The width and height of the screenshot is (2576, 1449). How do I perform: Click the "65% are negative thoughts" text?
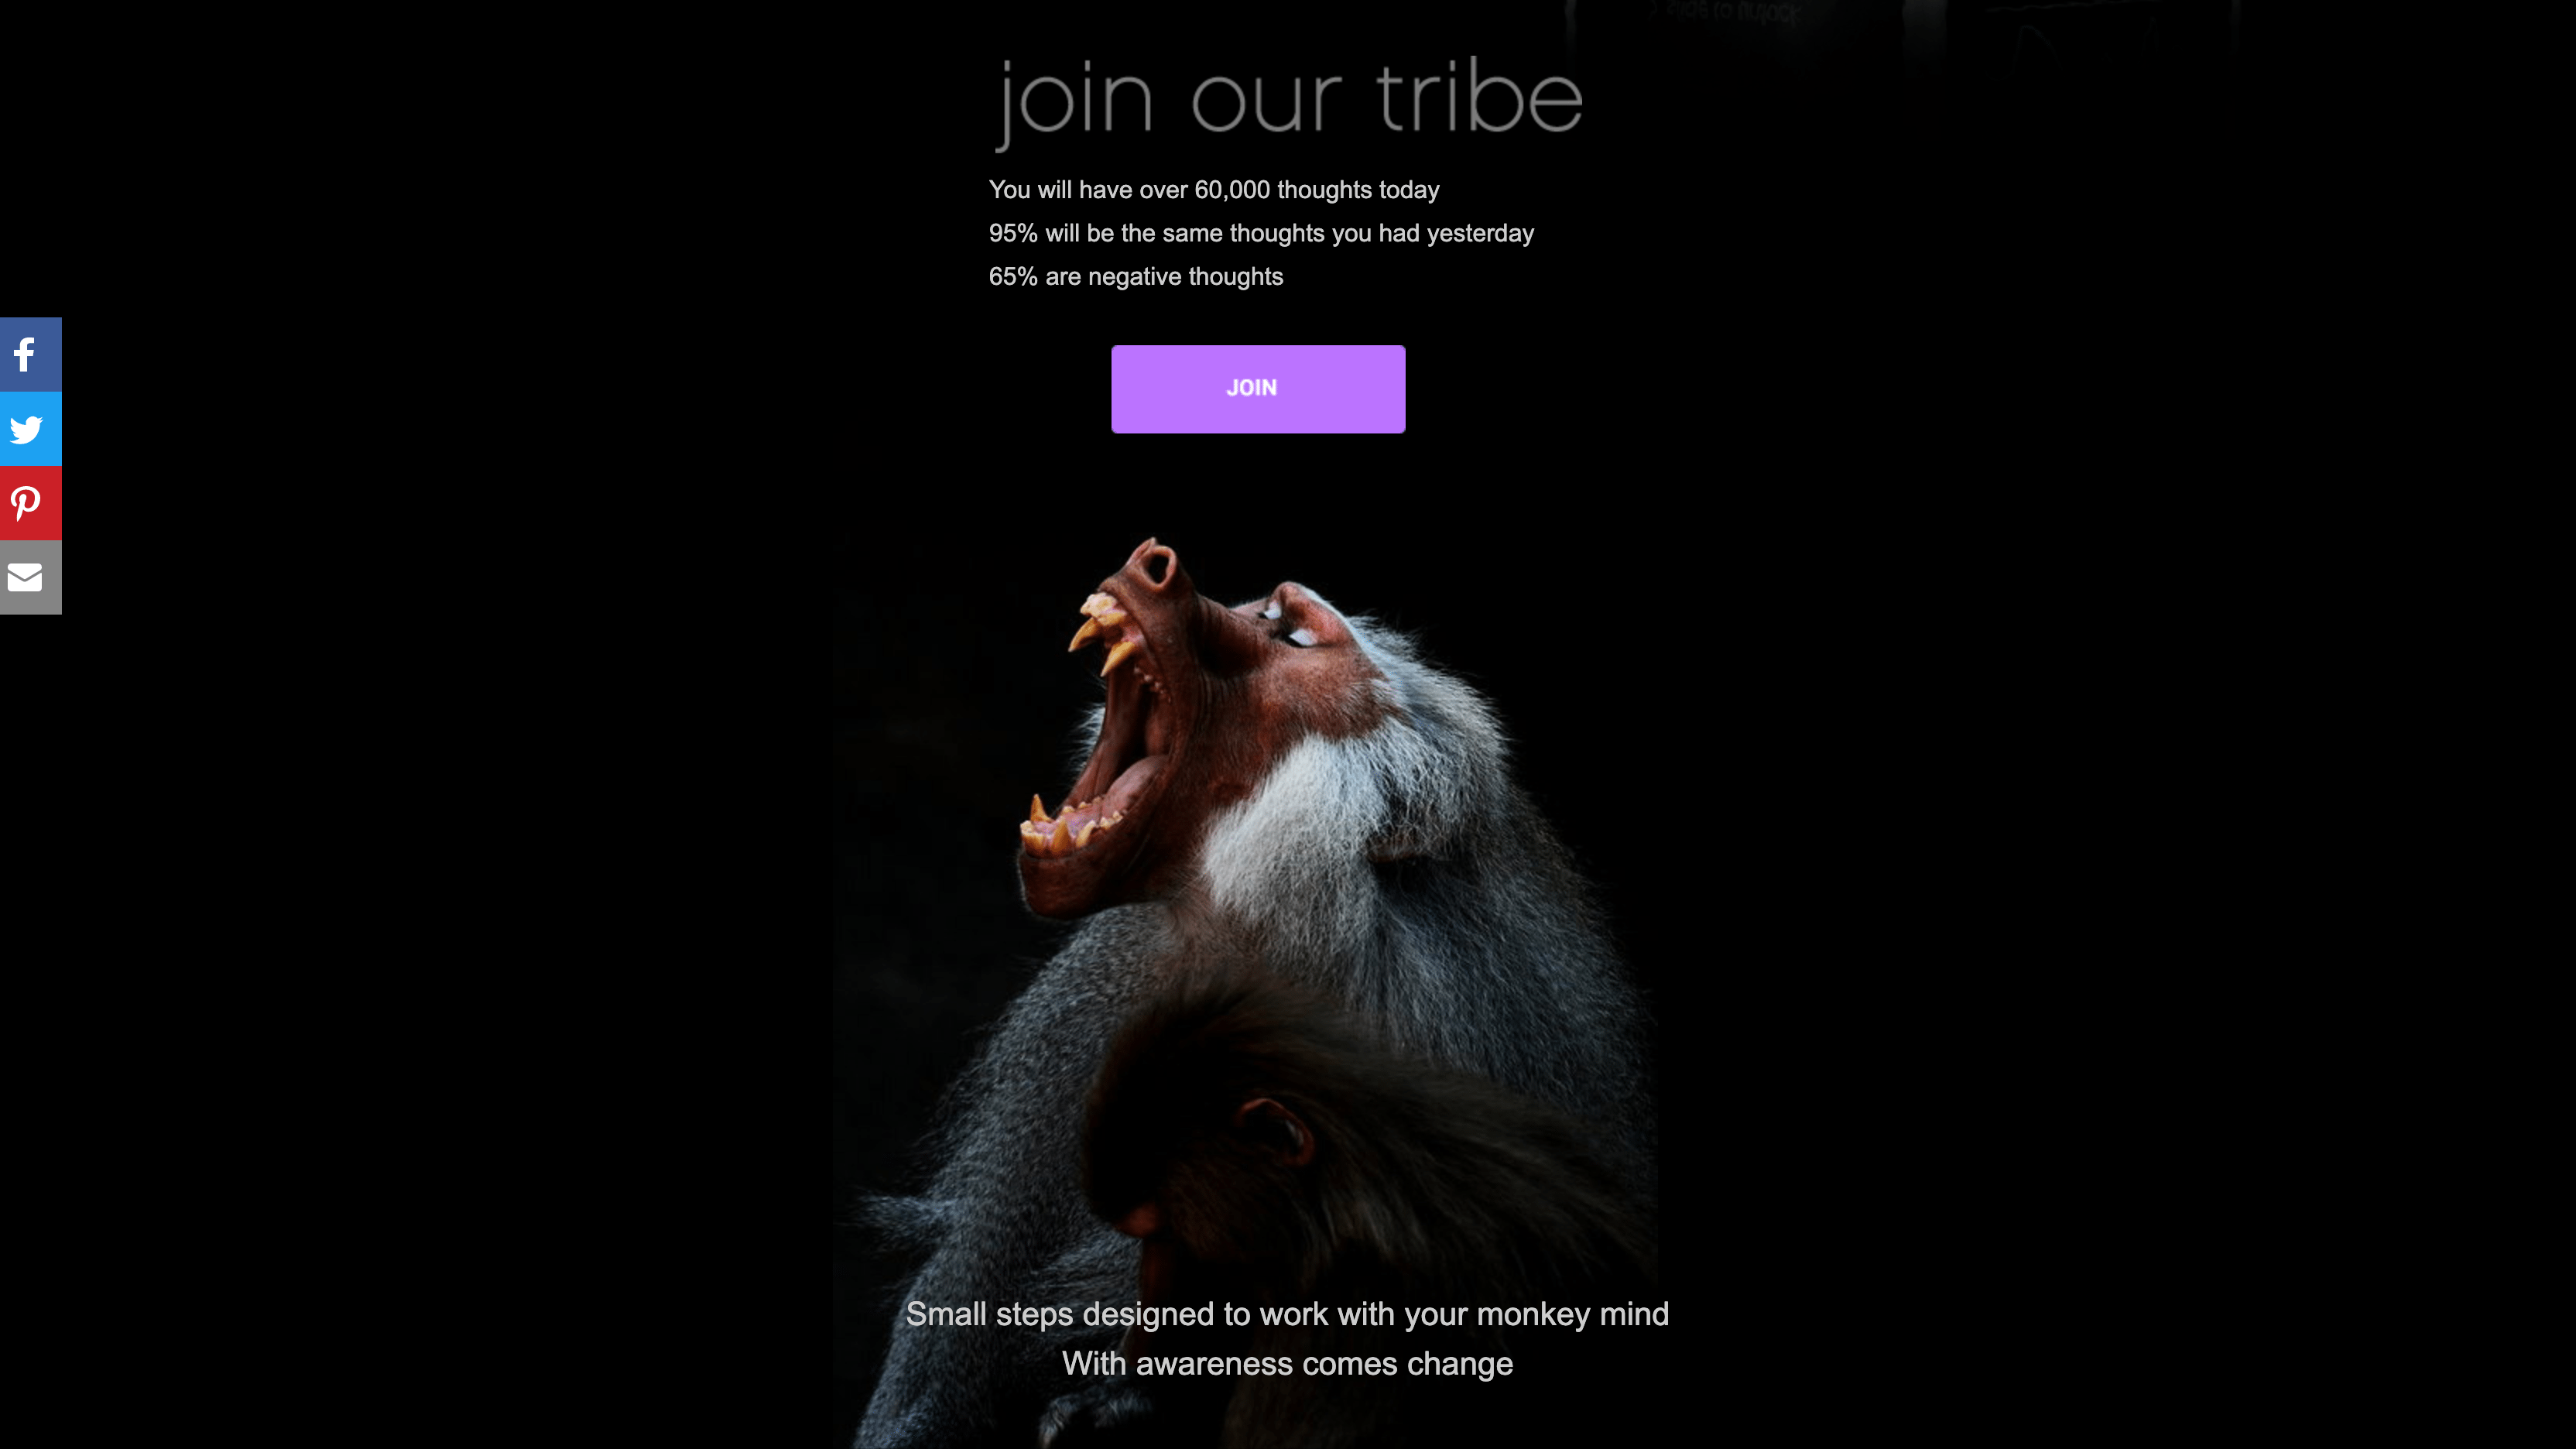coord(1136,277)
